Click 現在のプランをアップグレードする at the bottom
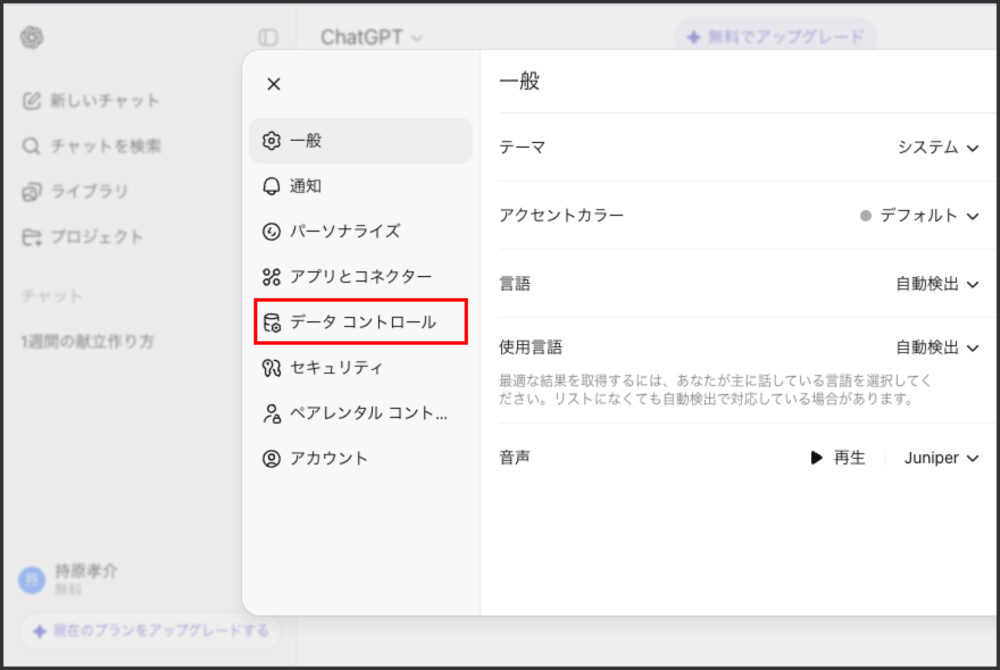The image size is (1000, 670). [x=148, y=631]
